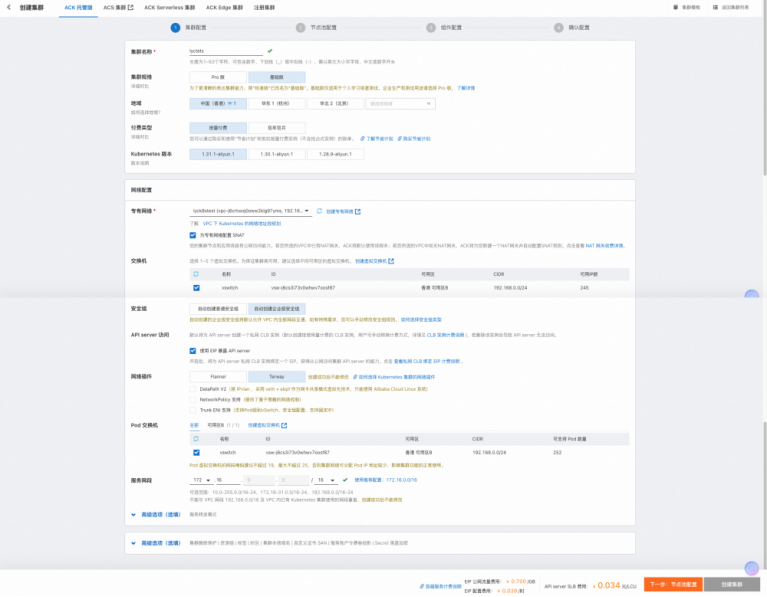Refresh the Pod 交换机 table icon
The height and width of the screenshot is (597, 767).
[196, 439]
